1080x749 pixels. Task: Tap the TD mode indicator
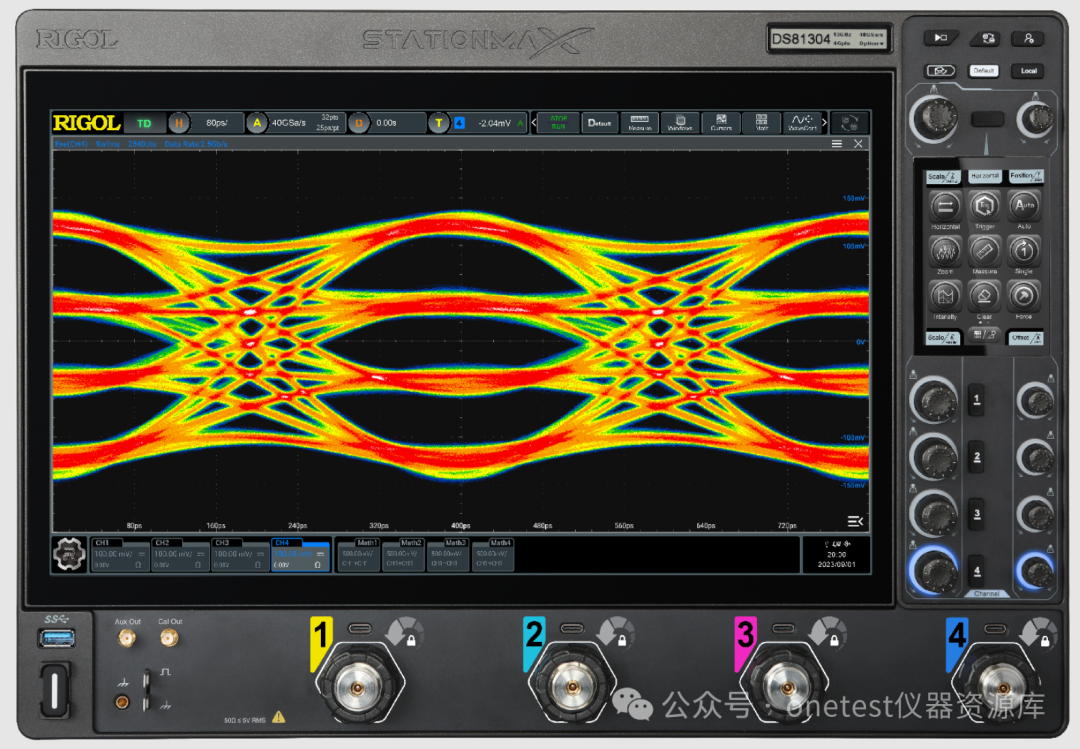[144, 123]
